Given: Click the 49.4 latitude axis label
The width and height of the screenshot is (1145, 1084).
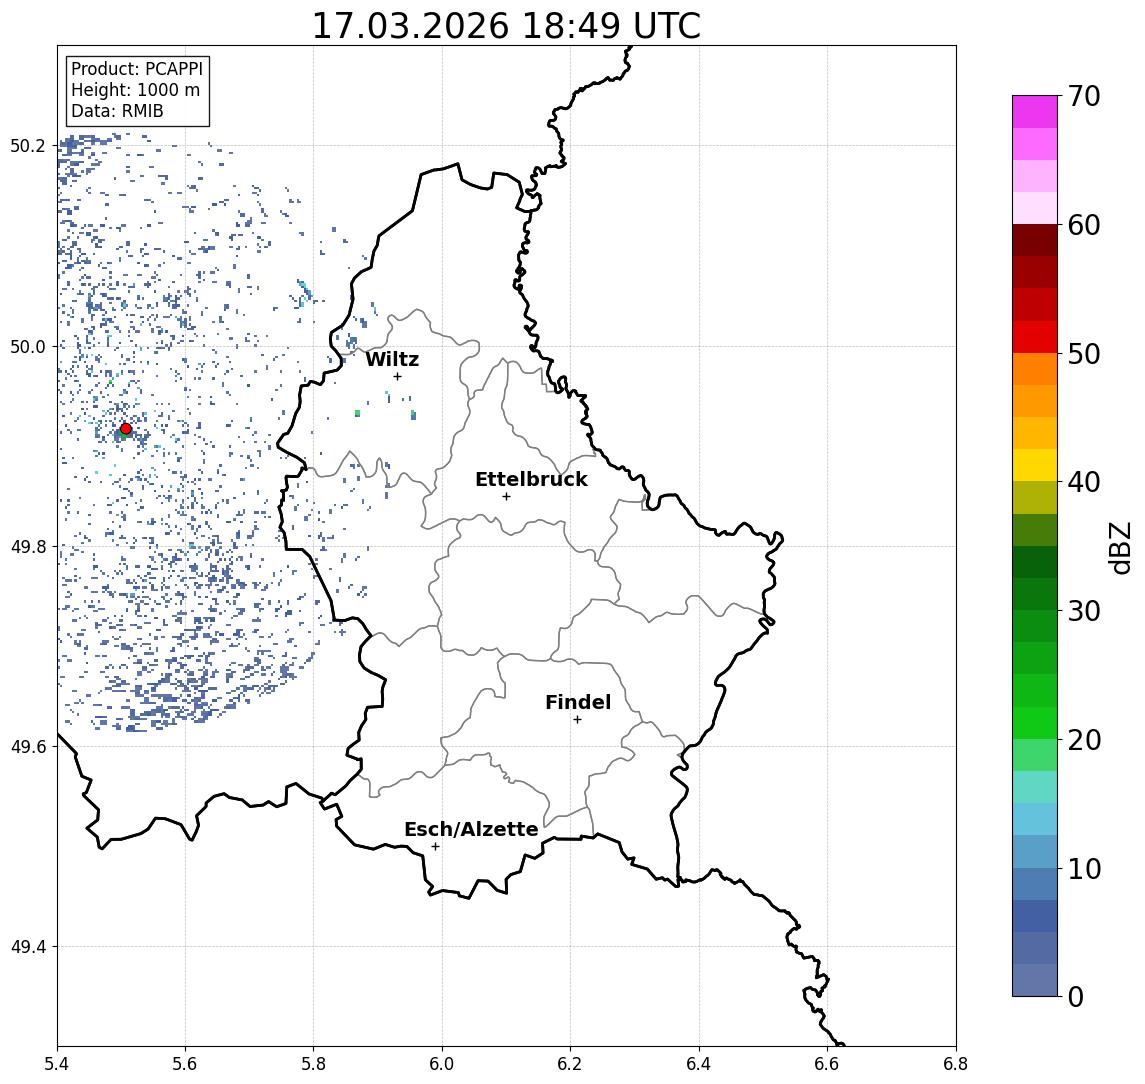Looking at the screenshot, I should (28, 947).
